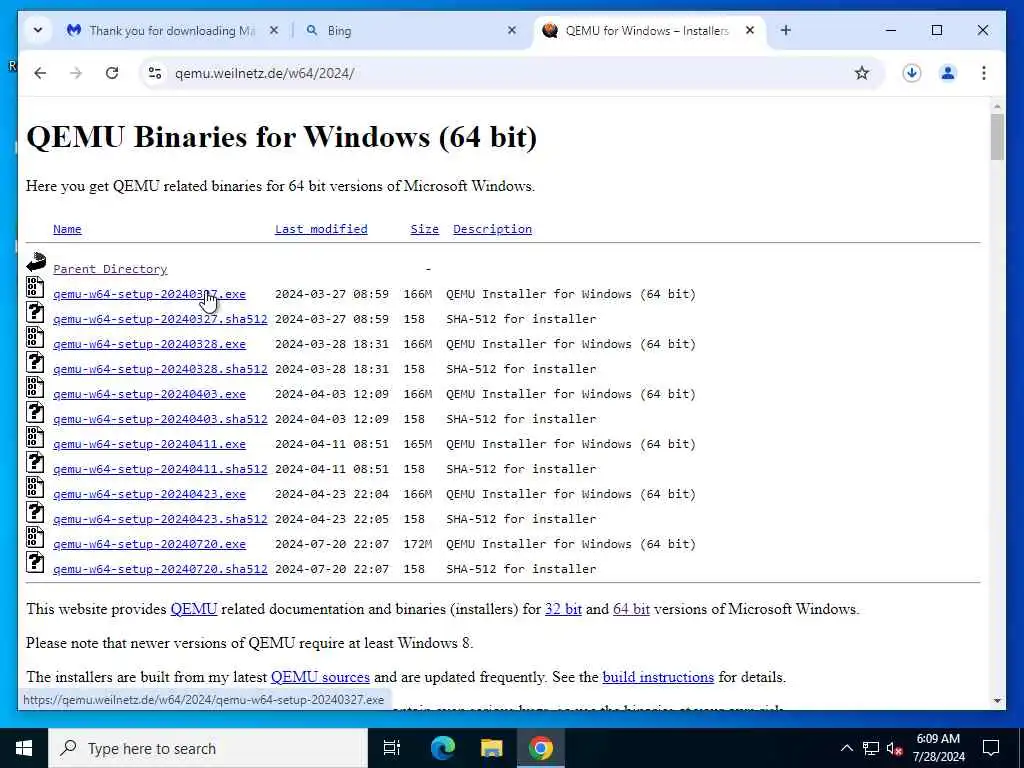Viewport: 1024px width, 768px height.
Task: Open the Windows Start menu
Action: coord(24,748)
